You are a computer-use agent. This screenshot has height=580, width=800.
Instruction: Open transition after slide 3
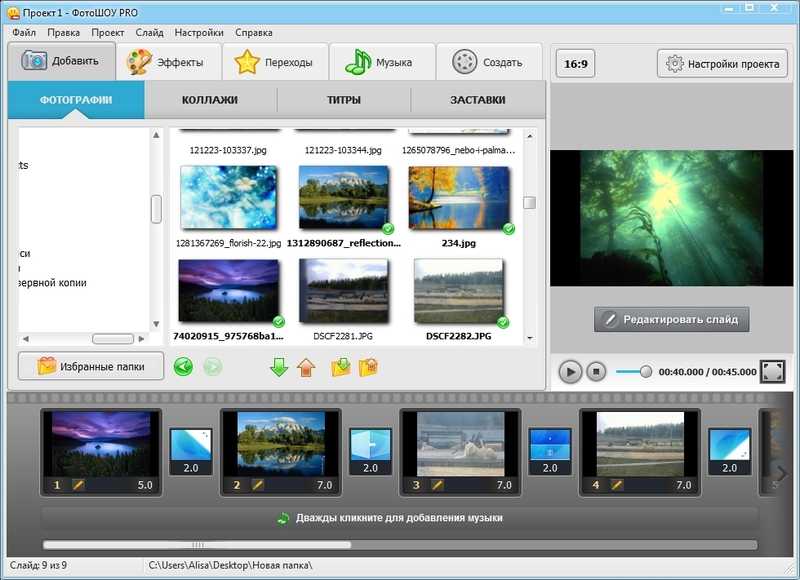[550, 451]
